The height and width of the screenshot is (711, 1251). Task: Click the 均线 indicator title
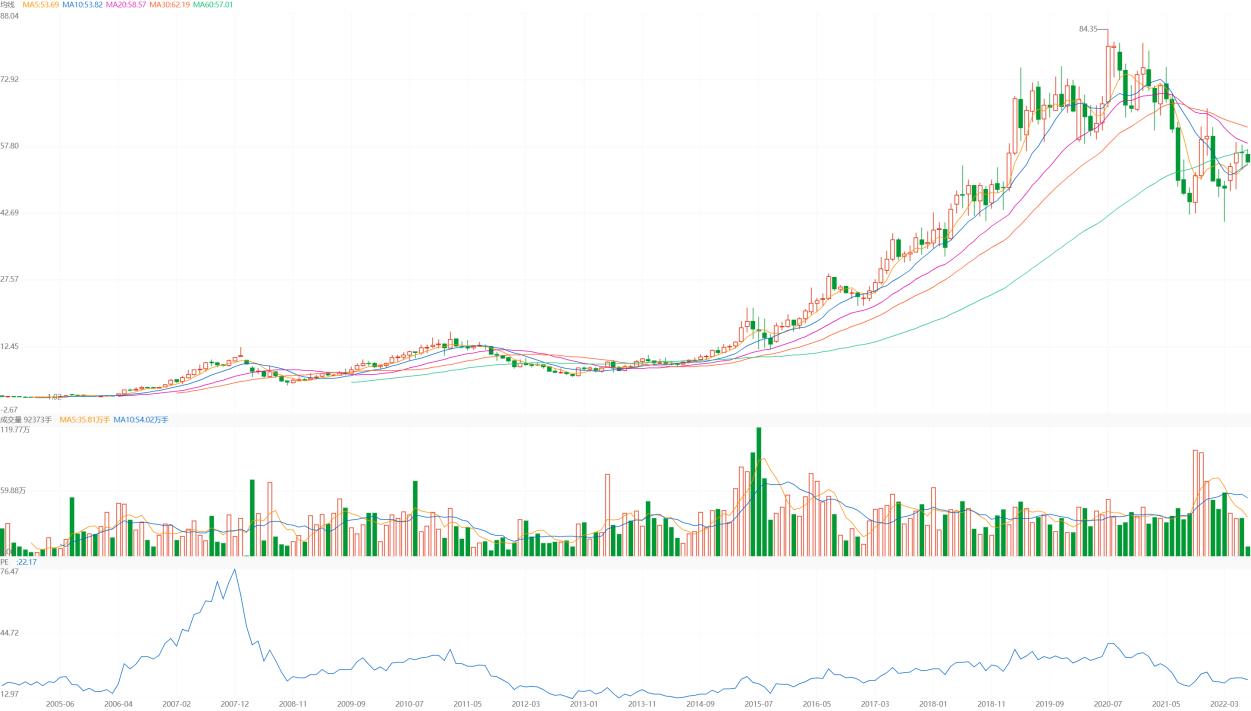(x=7, y=5)
